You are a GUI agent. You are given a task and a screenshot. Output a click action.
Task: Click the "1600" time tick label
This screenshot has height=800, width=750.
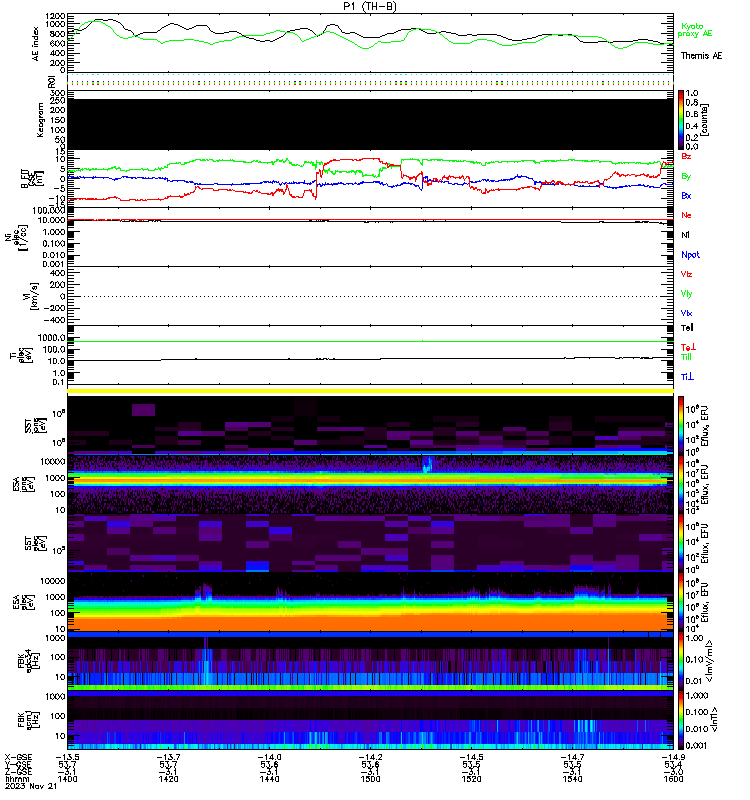coord(673,779)
